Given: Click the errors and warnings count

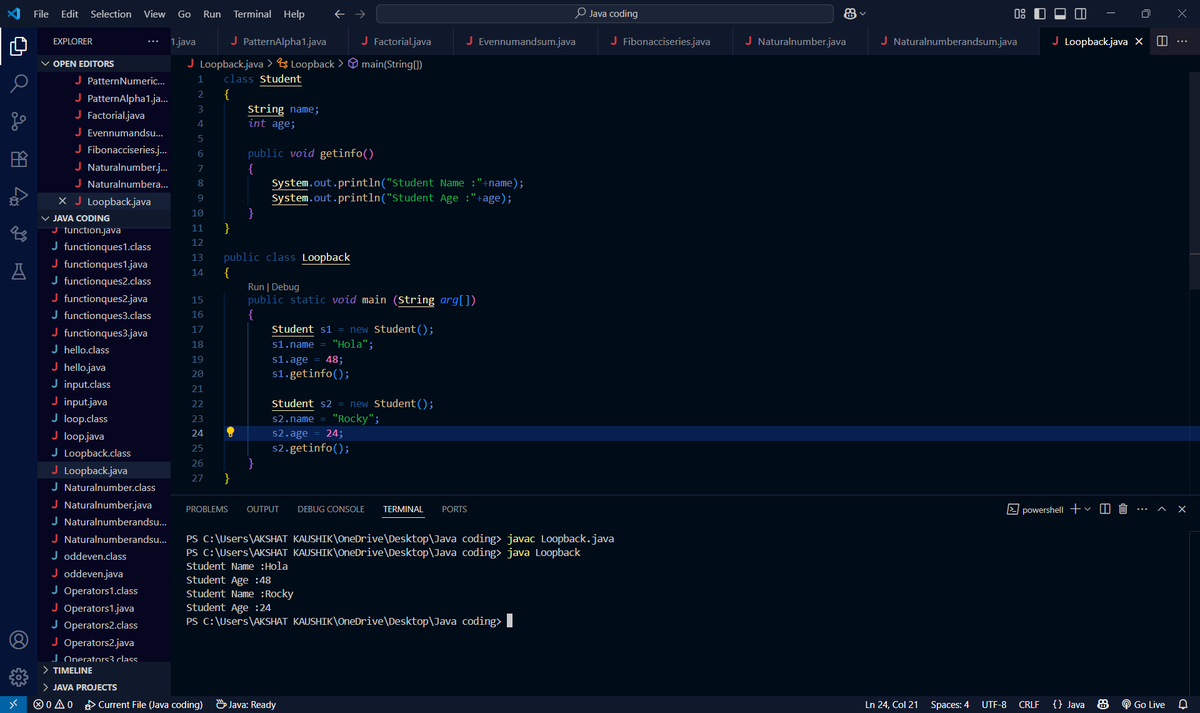Looking at the screenshot, I should point(53,705).
